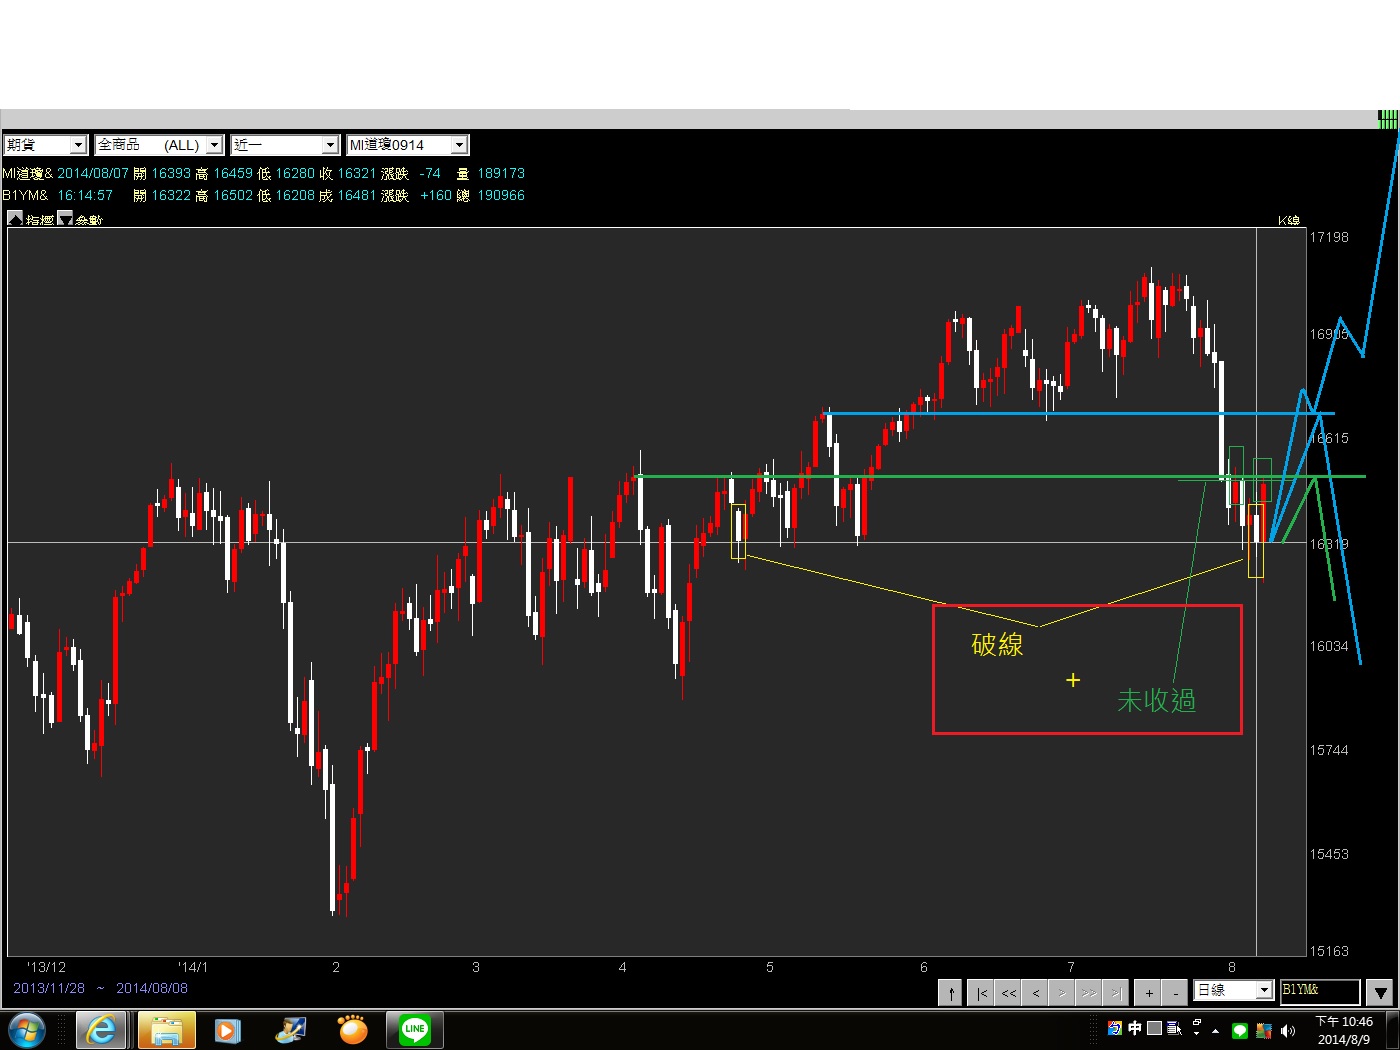This screenshot has height=1050, width=1400.
Task: Zoom in chart with + button
Action: pos(1149,992)
